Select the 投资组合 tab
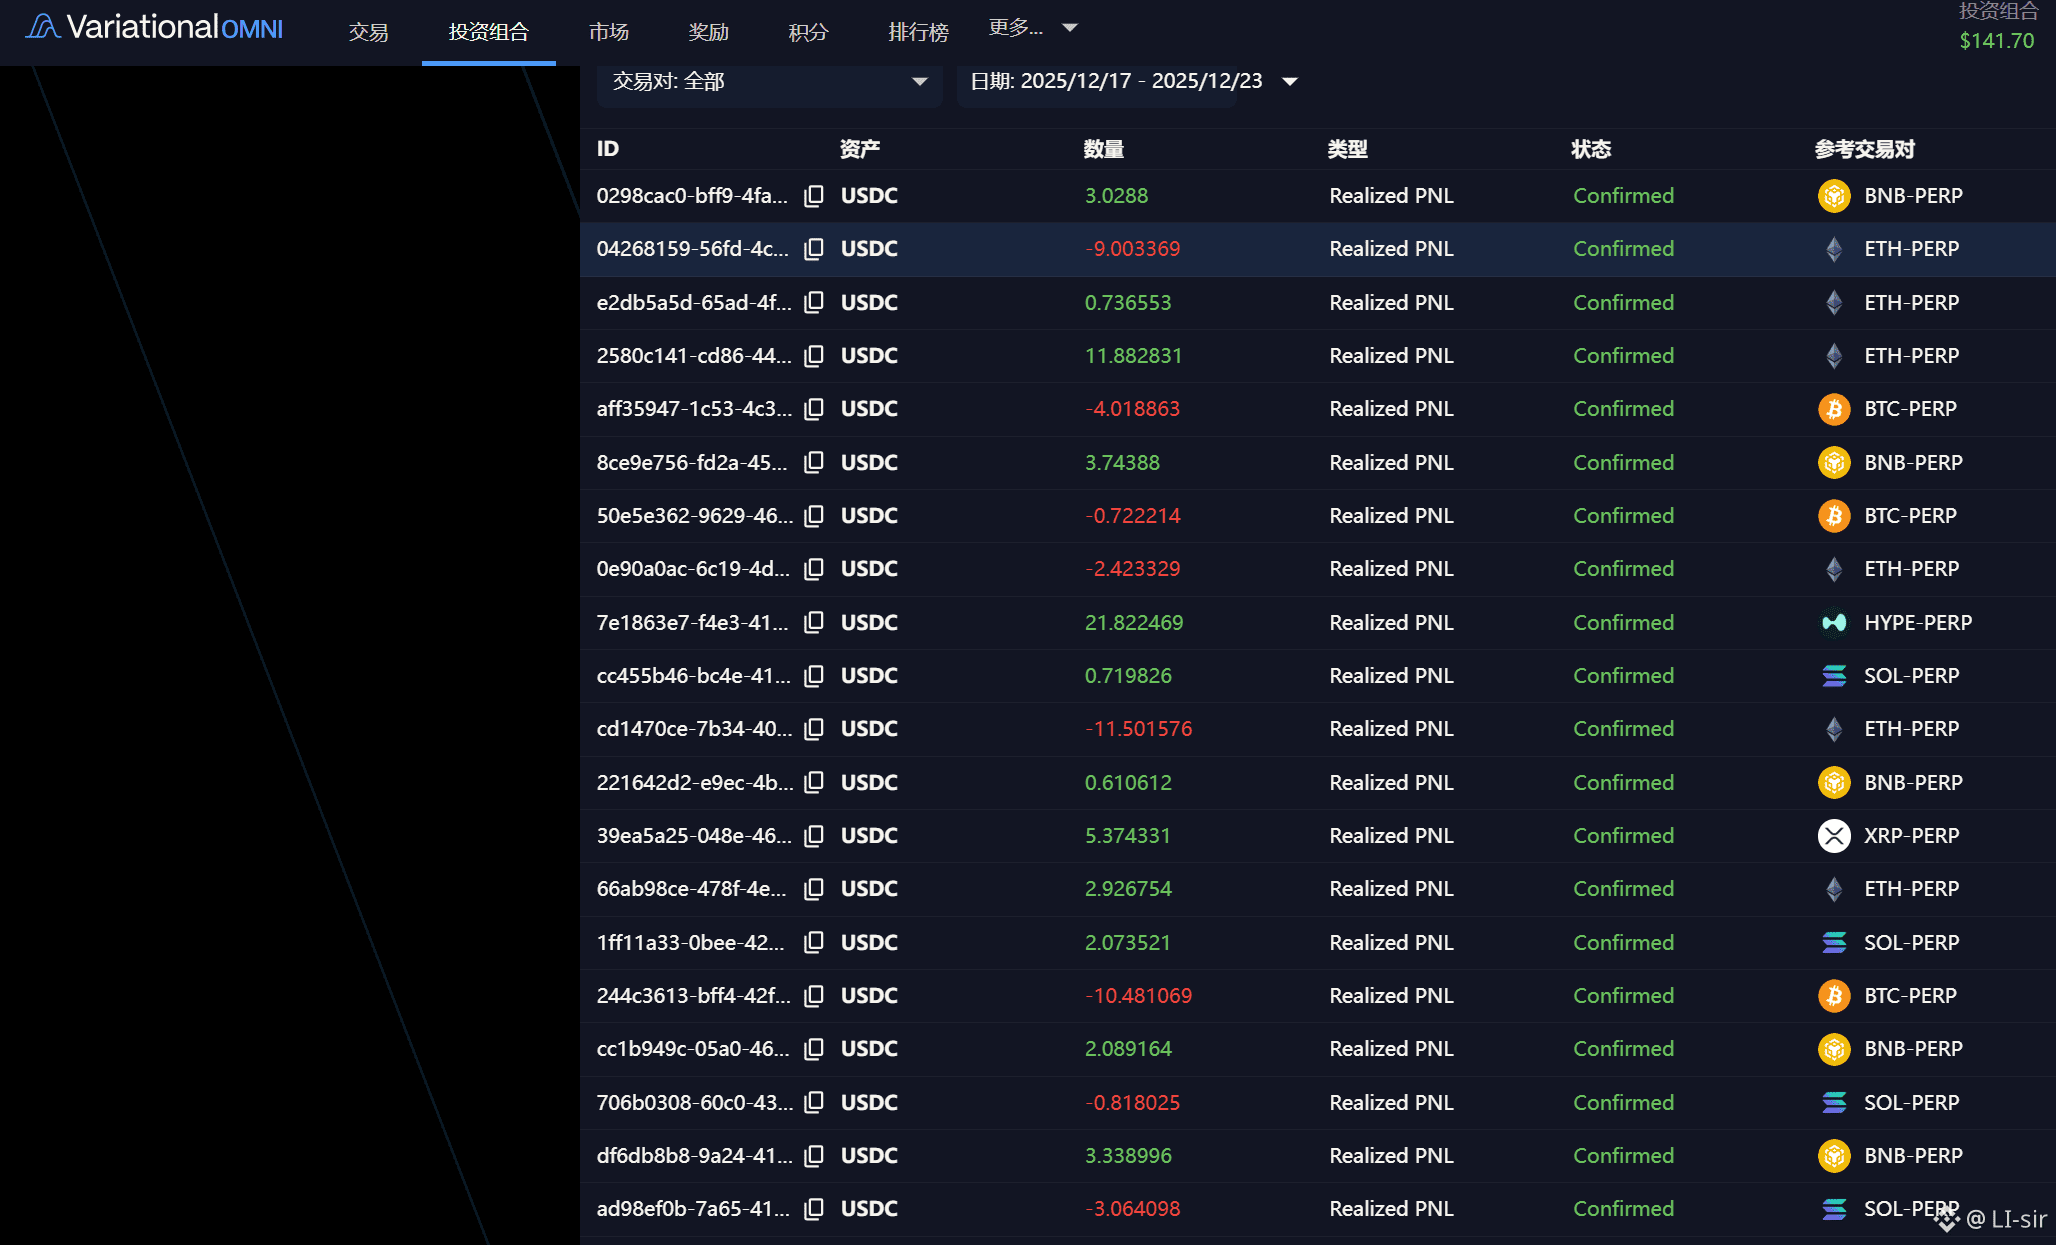 coord(488,32)
